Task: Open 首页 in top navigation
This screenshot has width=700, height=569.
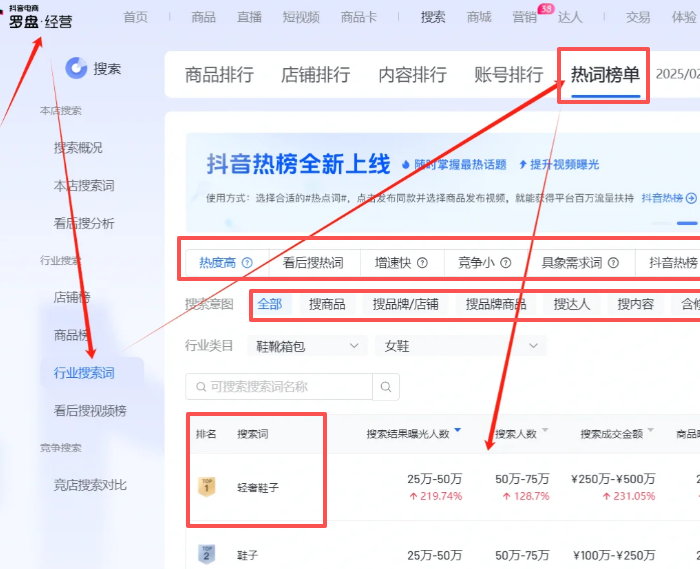Action: point(135,17)
